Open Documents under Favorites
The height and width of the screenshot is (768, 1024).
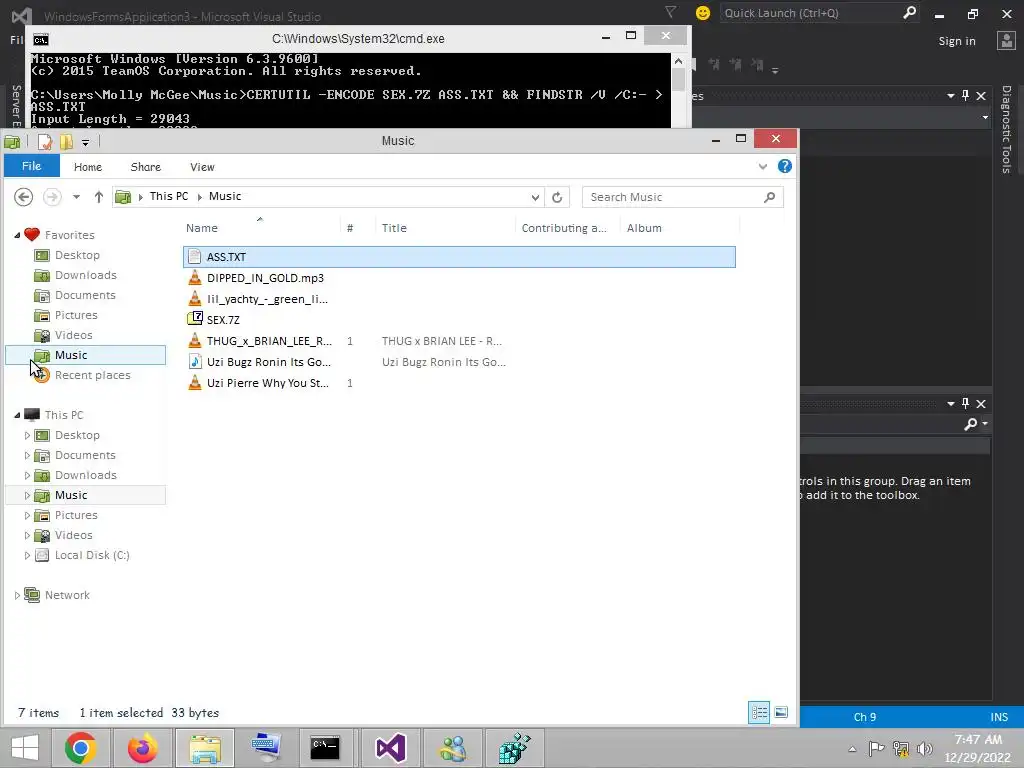click(x=85, y=295)
